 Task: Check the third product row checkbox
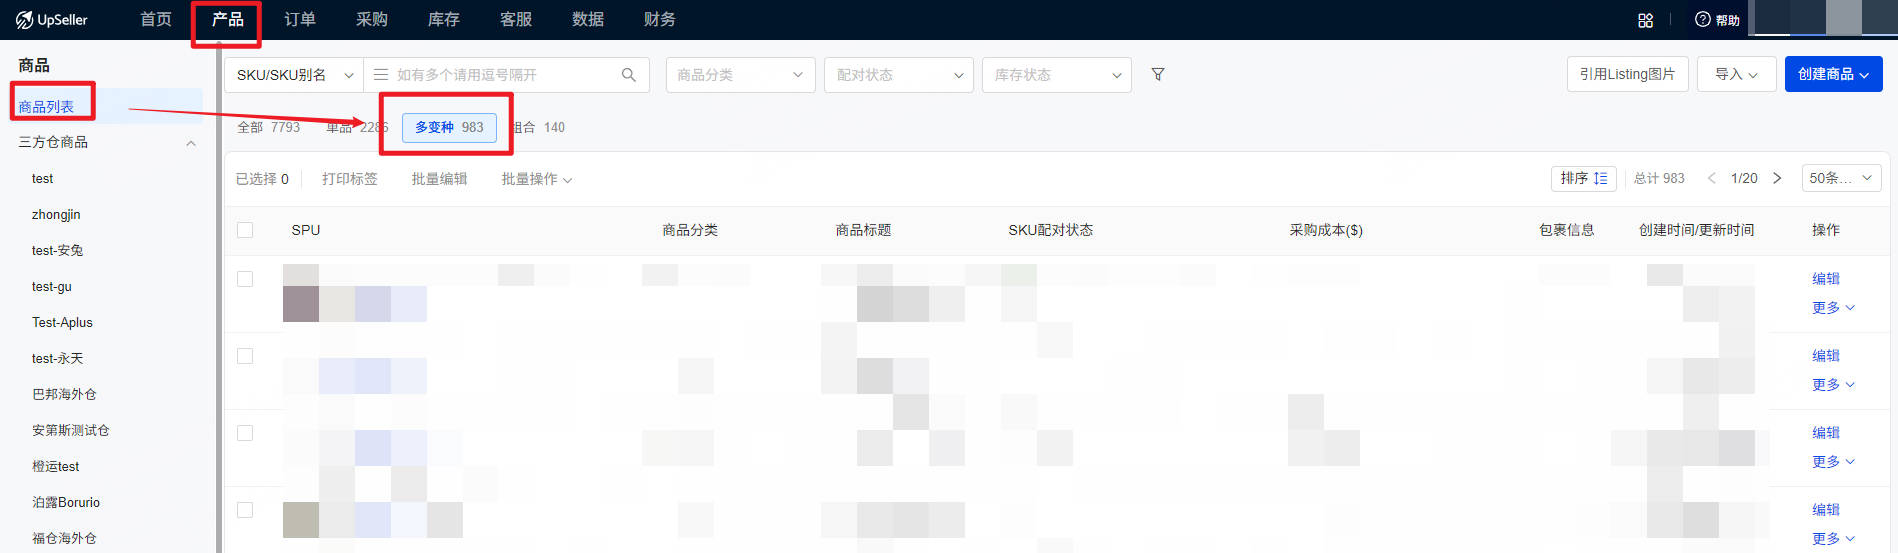click(245, 433)
